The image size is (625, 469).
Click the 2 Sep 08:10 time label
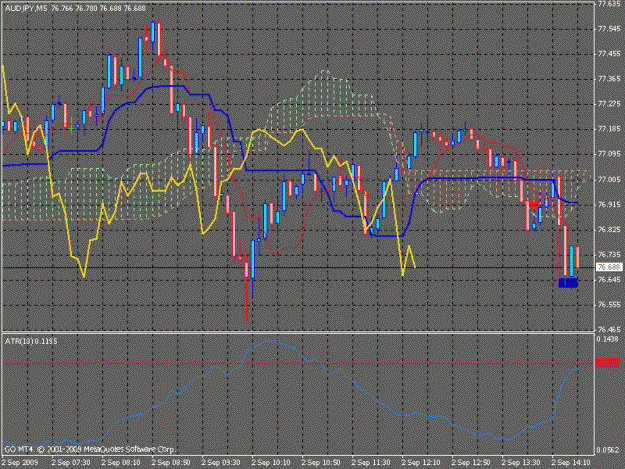pyautogui.click(x=121, y=463)
